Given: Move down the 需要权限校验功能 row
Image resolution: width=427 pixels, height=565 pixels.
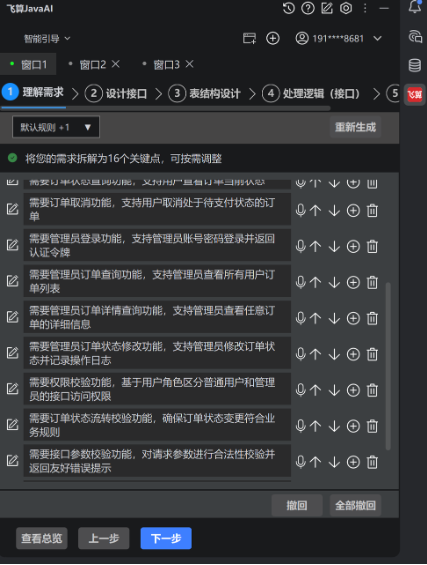Looking at the screenshot, I should click(x=334, y=391).
